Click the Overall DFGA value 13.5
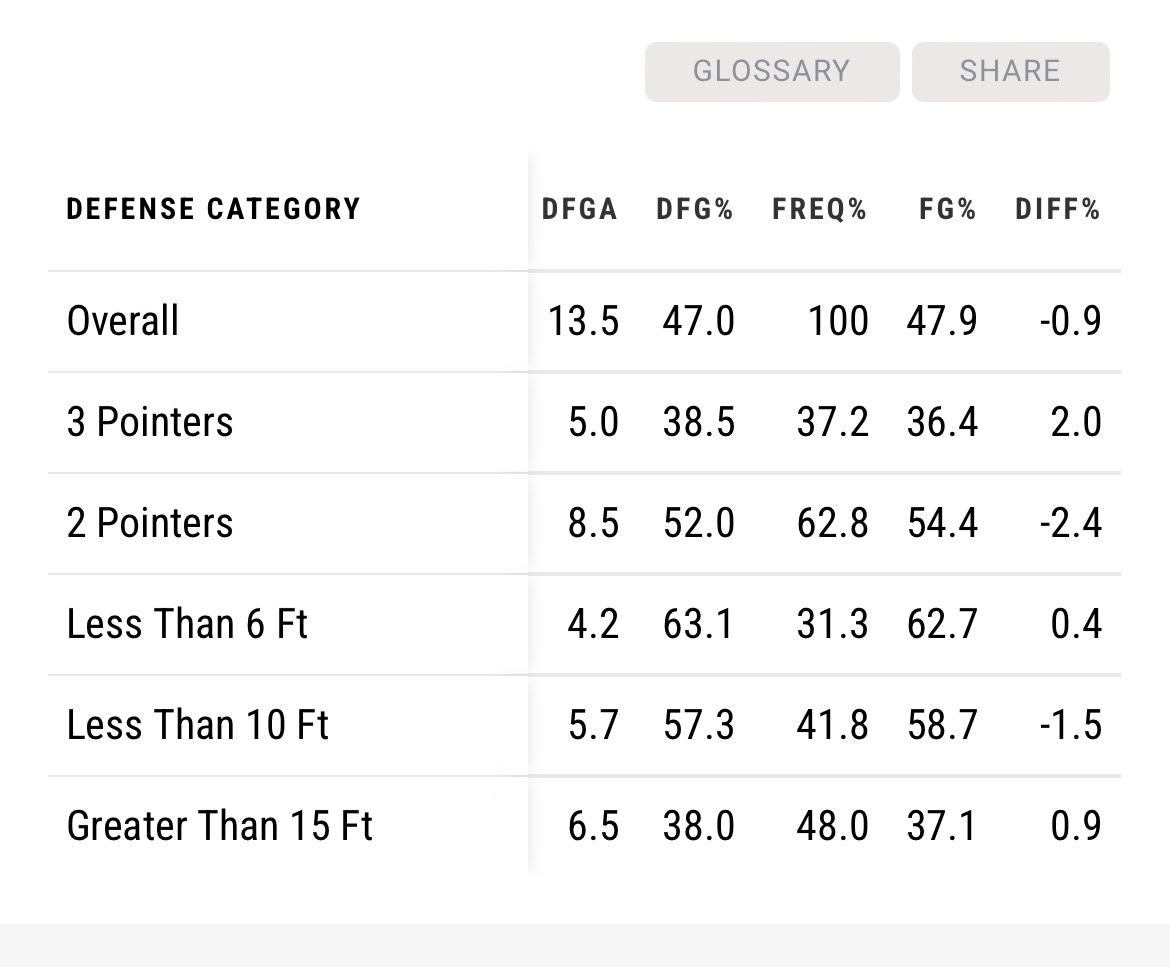This screenshot has height=967, width=1170. click(x=583, y=321)
